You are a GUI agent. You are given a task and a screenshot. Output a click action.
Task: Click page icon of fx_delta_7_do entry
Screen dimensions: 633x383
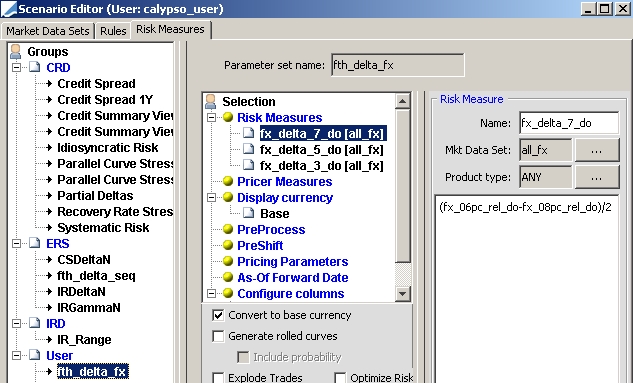pyautogui.click(x=249, y=133)
